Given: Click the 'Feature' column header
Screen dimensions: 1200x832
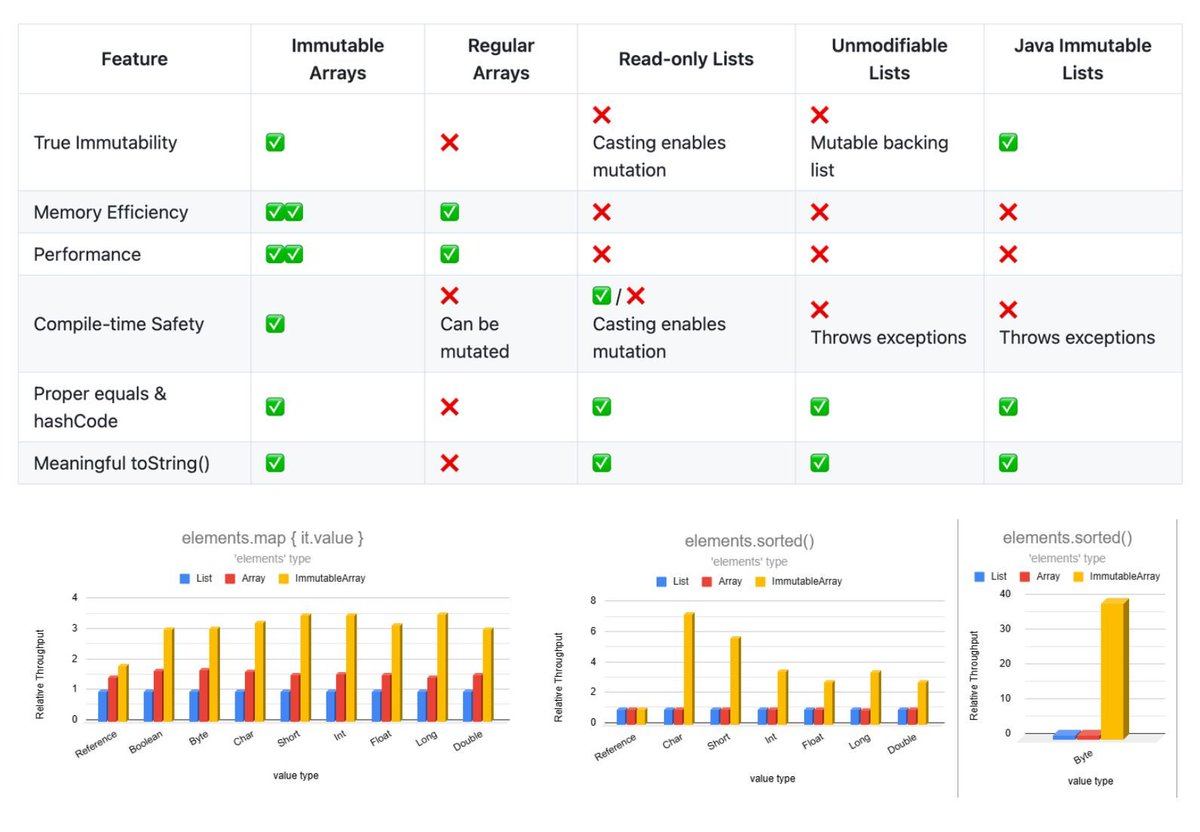Looking at the screenshot, I should [x=134, y=59].
